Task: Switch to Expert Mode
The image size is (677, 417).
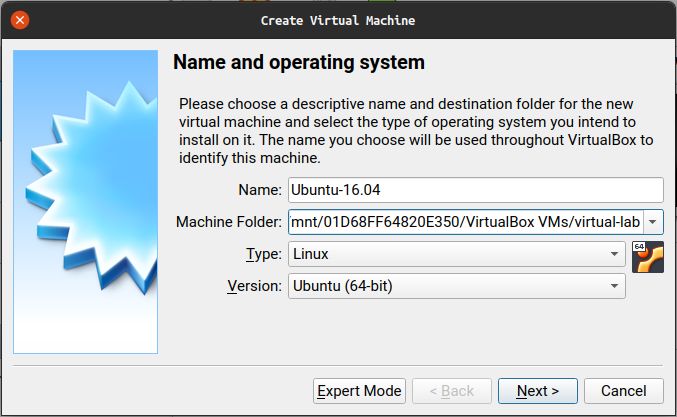Action: tap(359, 391)
